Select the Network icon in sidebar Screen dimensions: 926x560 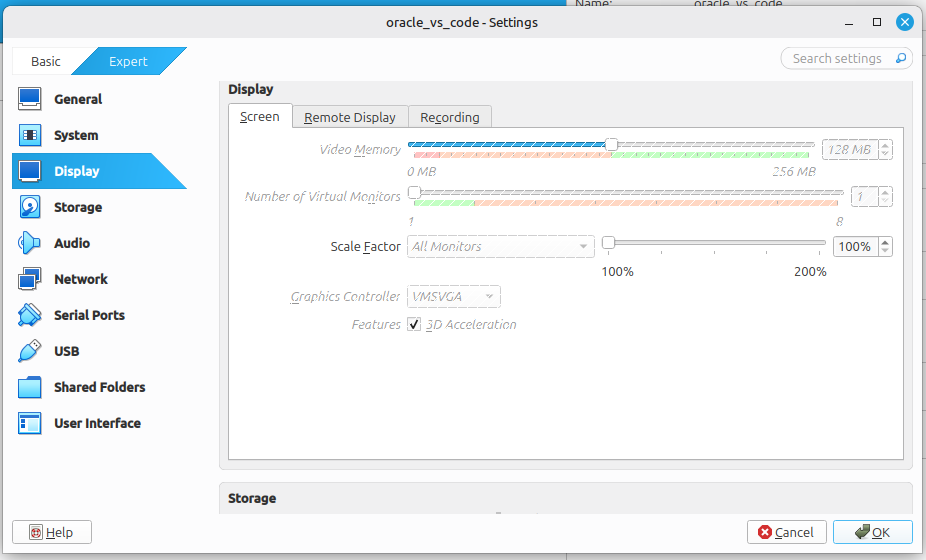click(30, 279)
